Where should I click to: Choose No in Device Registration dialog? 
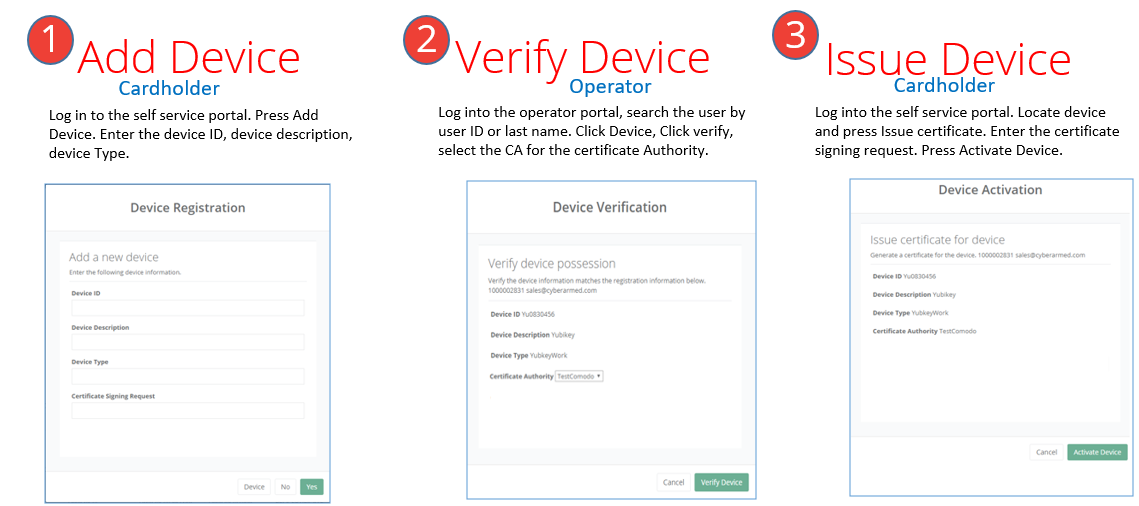click(x=285, y=487)
